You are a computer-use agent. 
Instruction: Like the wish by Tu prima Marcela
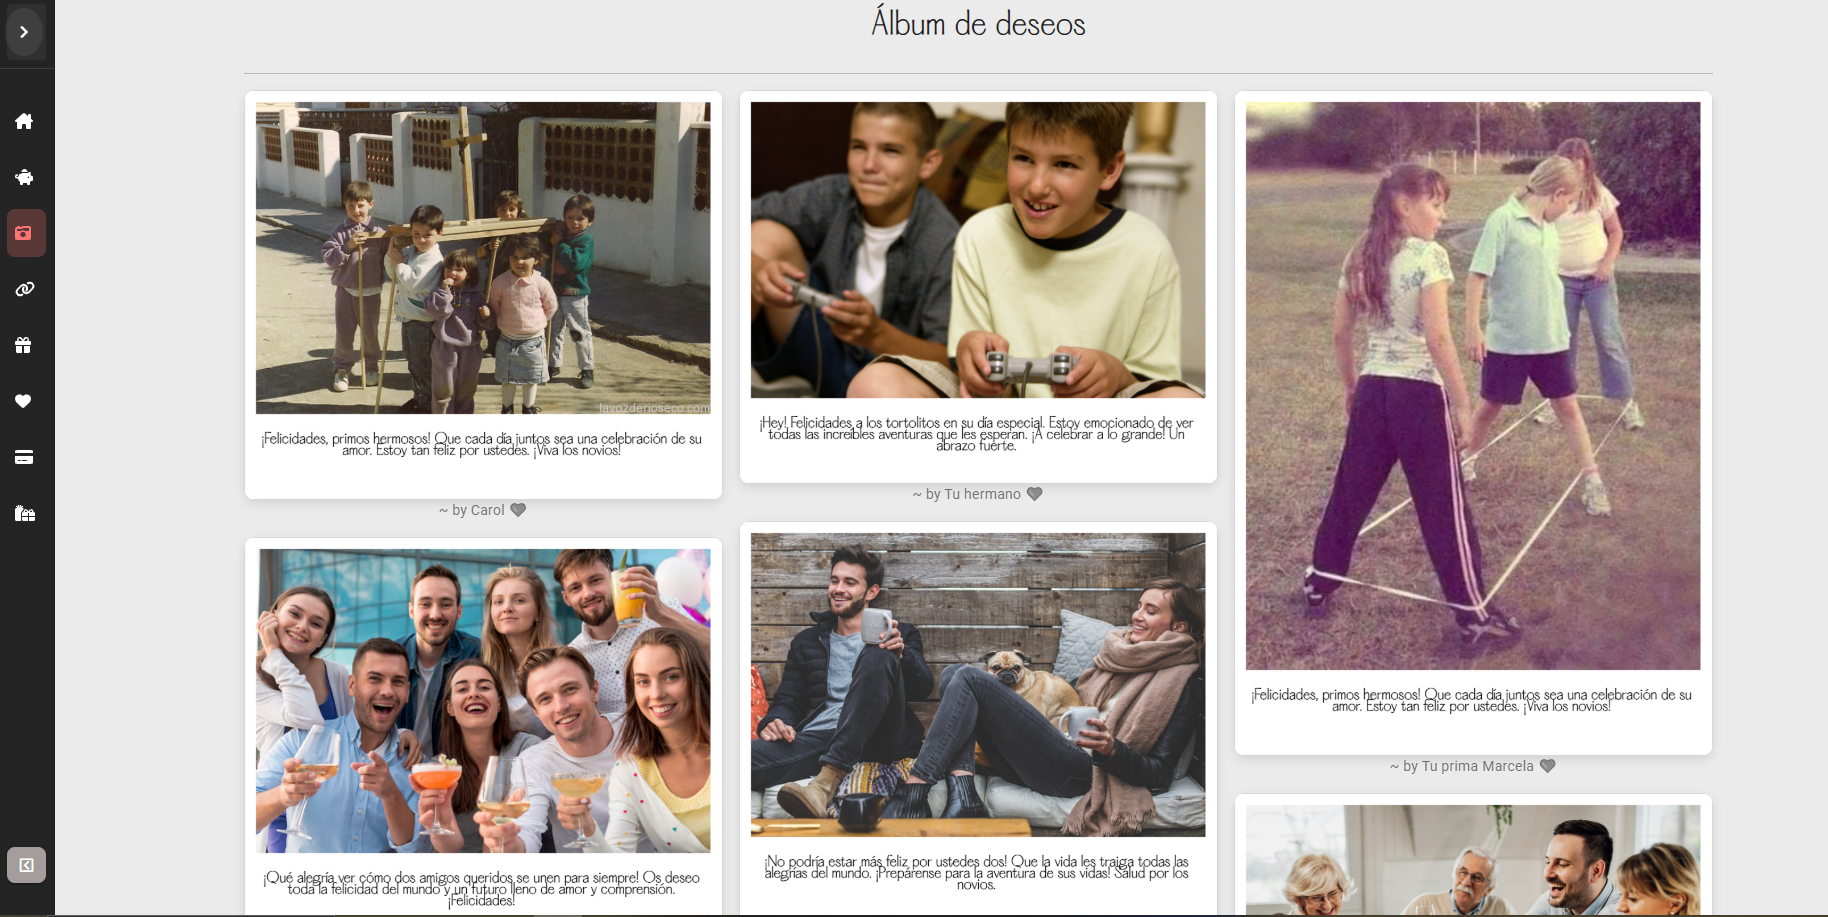point(1548,766)
